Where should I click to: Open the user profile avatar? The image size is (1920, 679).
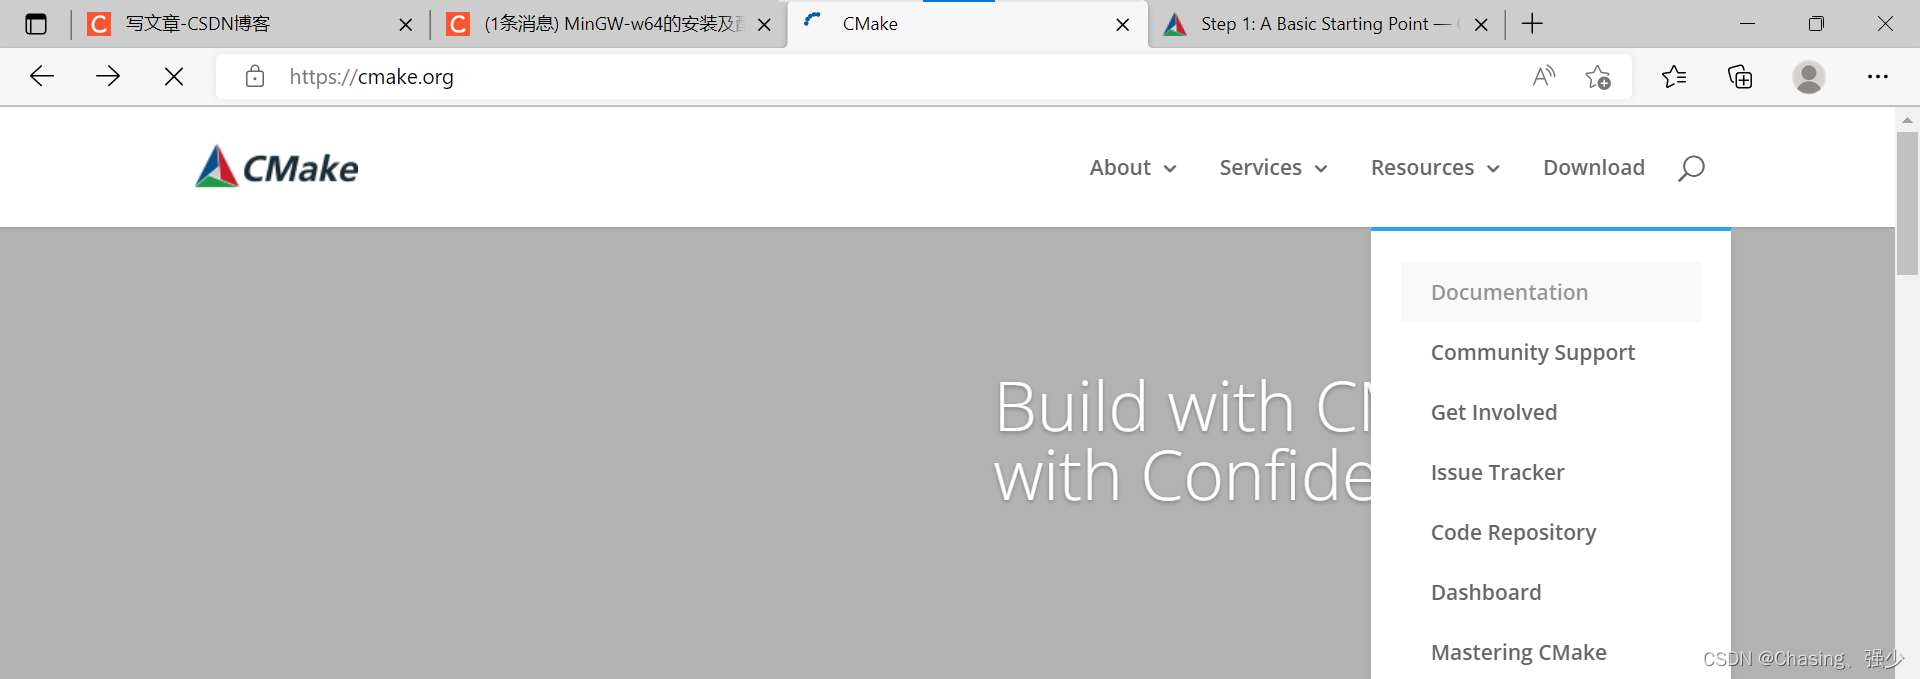point(1809,76)
